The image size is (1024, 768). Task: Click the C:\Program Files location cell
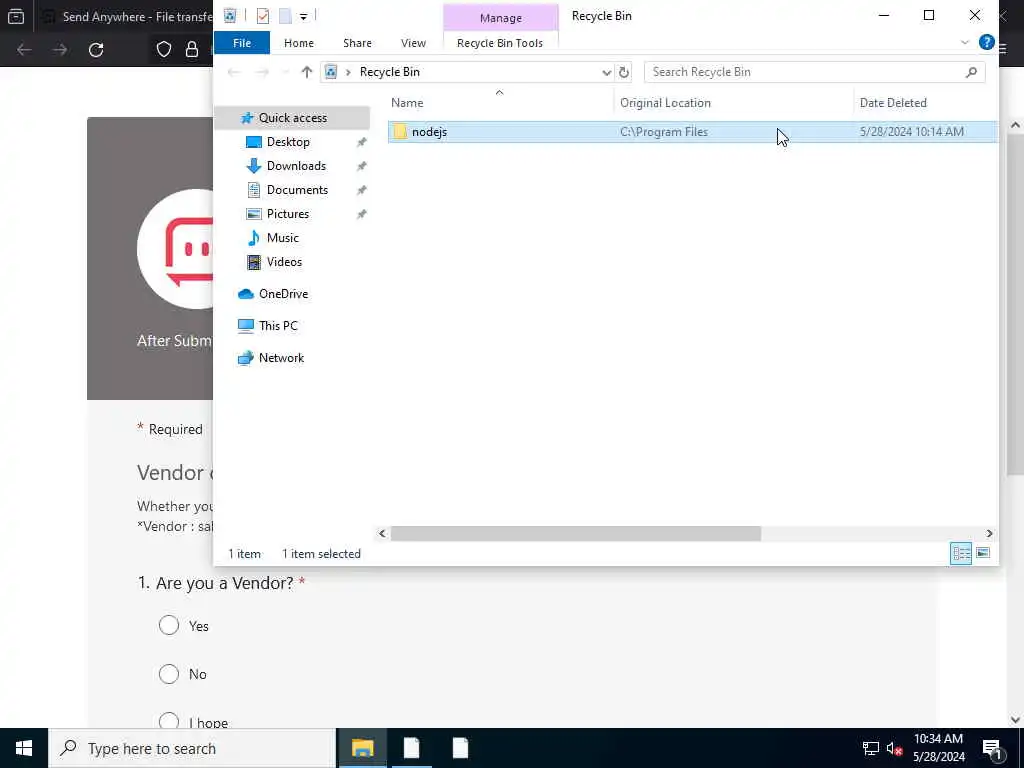coord(664,132)
